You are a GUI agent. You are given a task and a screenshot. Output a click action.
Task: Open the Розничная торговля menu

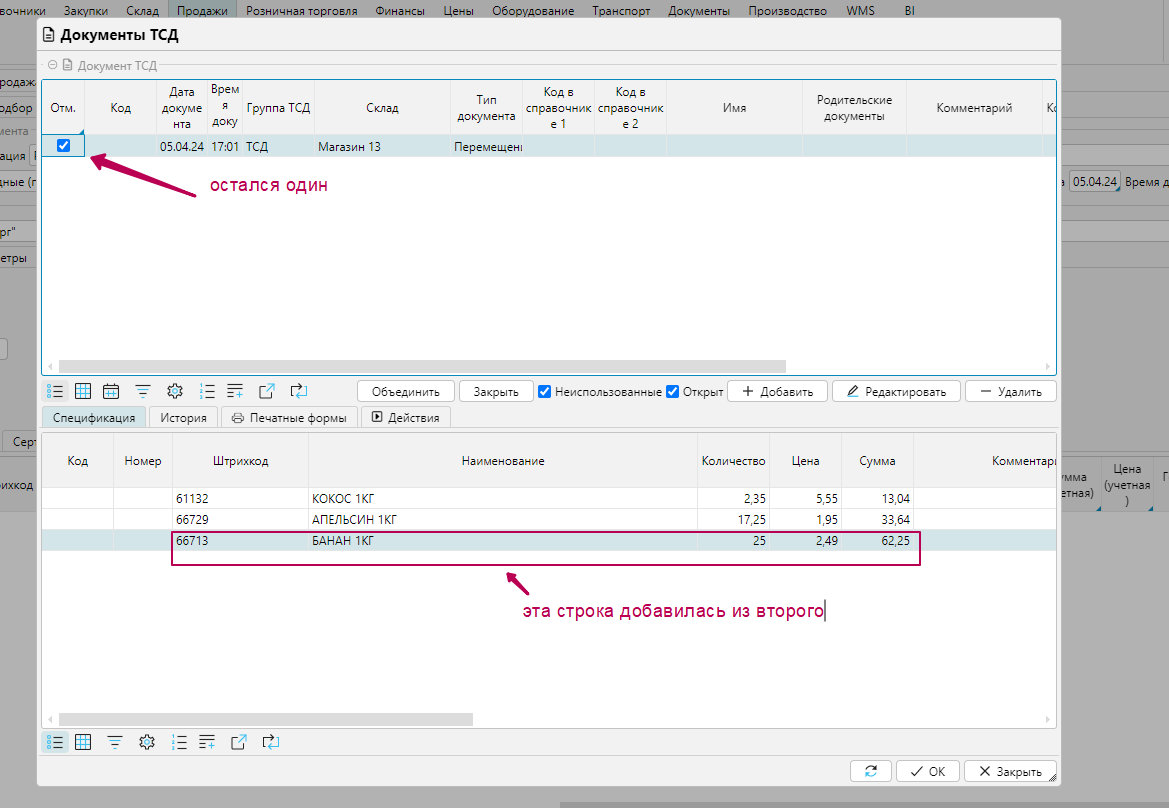(302, 11)
